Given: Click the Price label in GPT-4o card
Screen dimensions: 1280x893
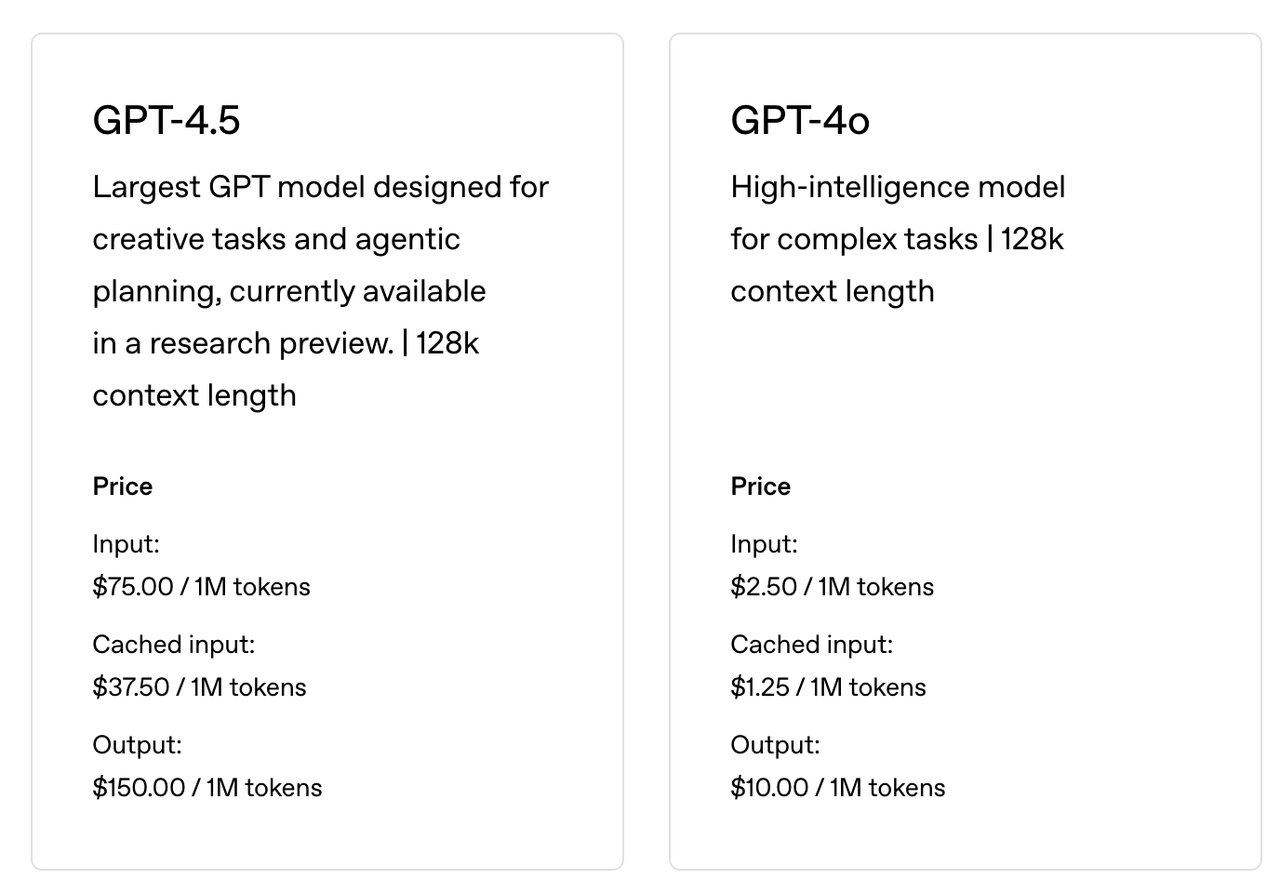Looking at the screenshot, I should [x=760, y=487].
